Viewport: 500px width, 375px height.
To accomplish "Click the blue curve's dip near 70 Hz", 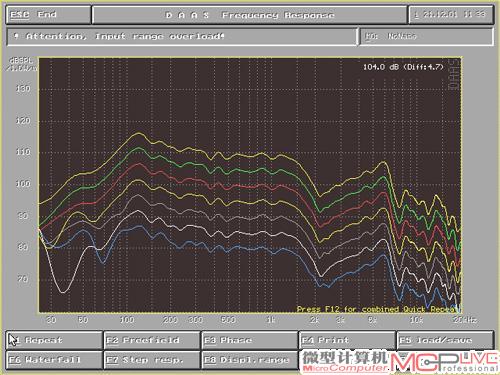I will pos(103,262).
